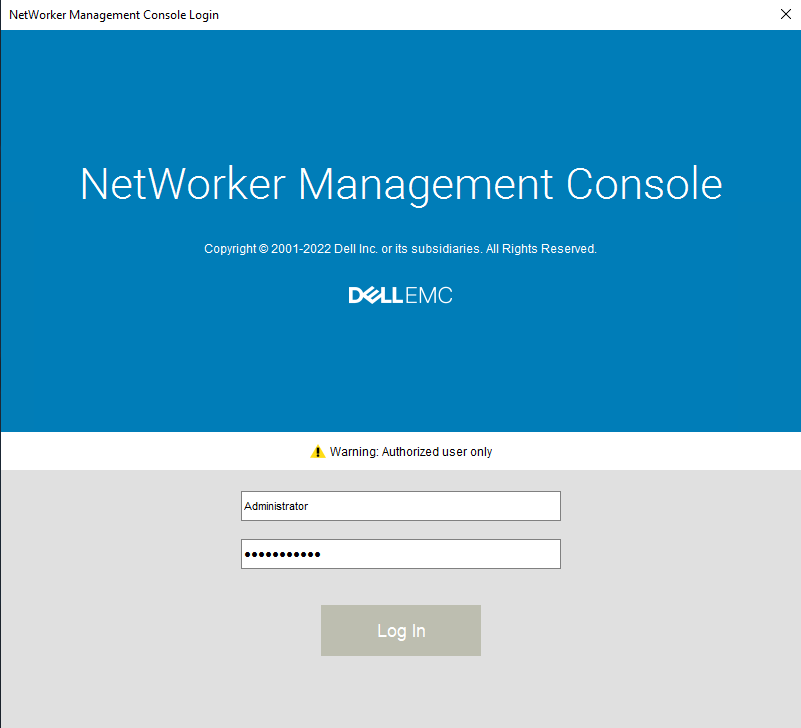
Task: Select the Administrator username field
Action: [x=400, y=506]
